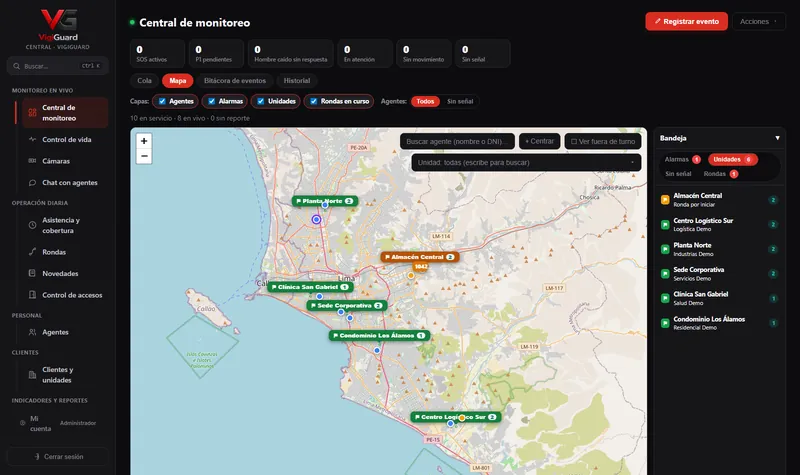
Task: Select Almacén Central map marker
Action: coord(420,257)
